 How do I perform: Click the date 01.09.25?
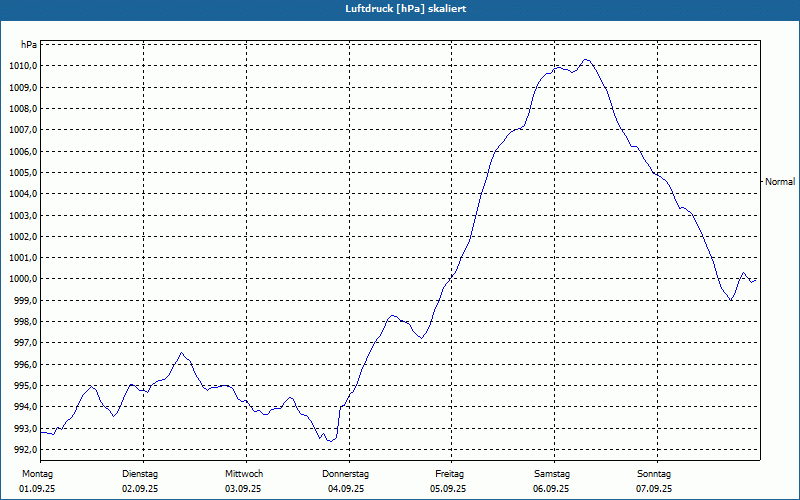coord(37,489)
